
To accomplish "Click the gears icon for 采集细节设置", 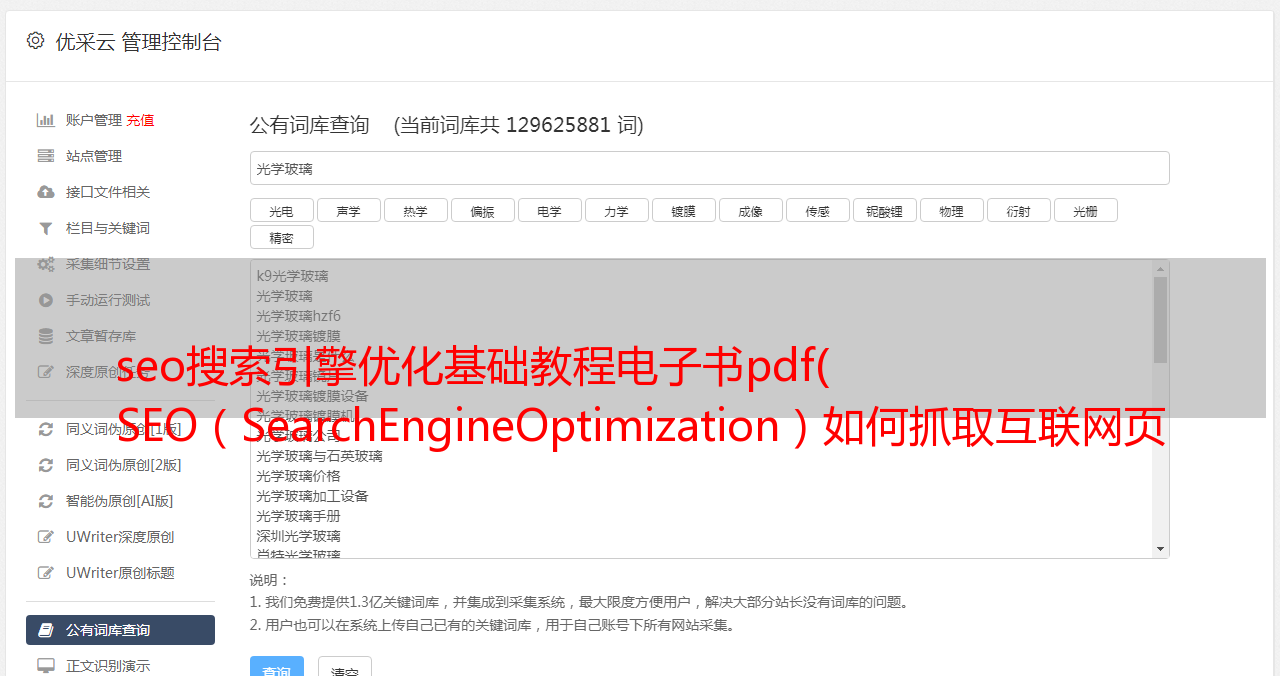I will coord(46,264).
